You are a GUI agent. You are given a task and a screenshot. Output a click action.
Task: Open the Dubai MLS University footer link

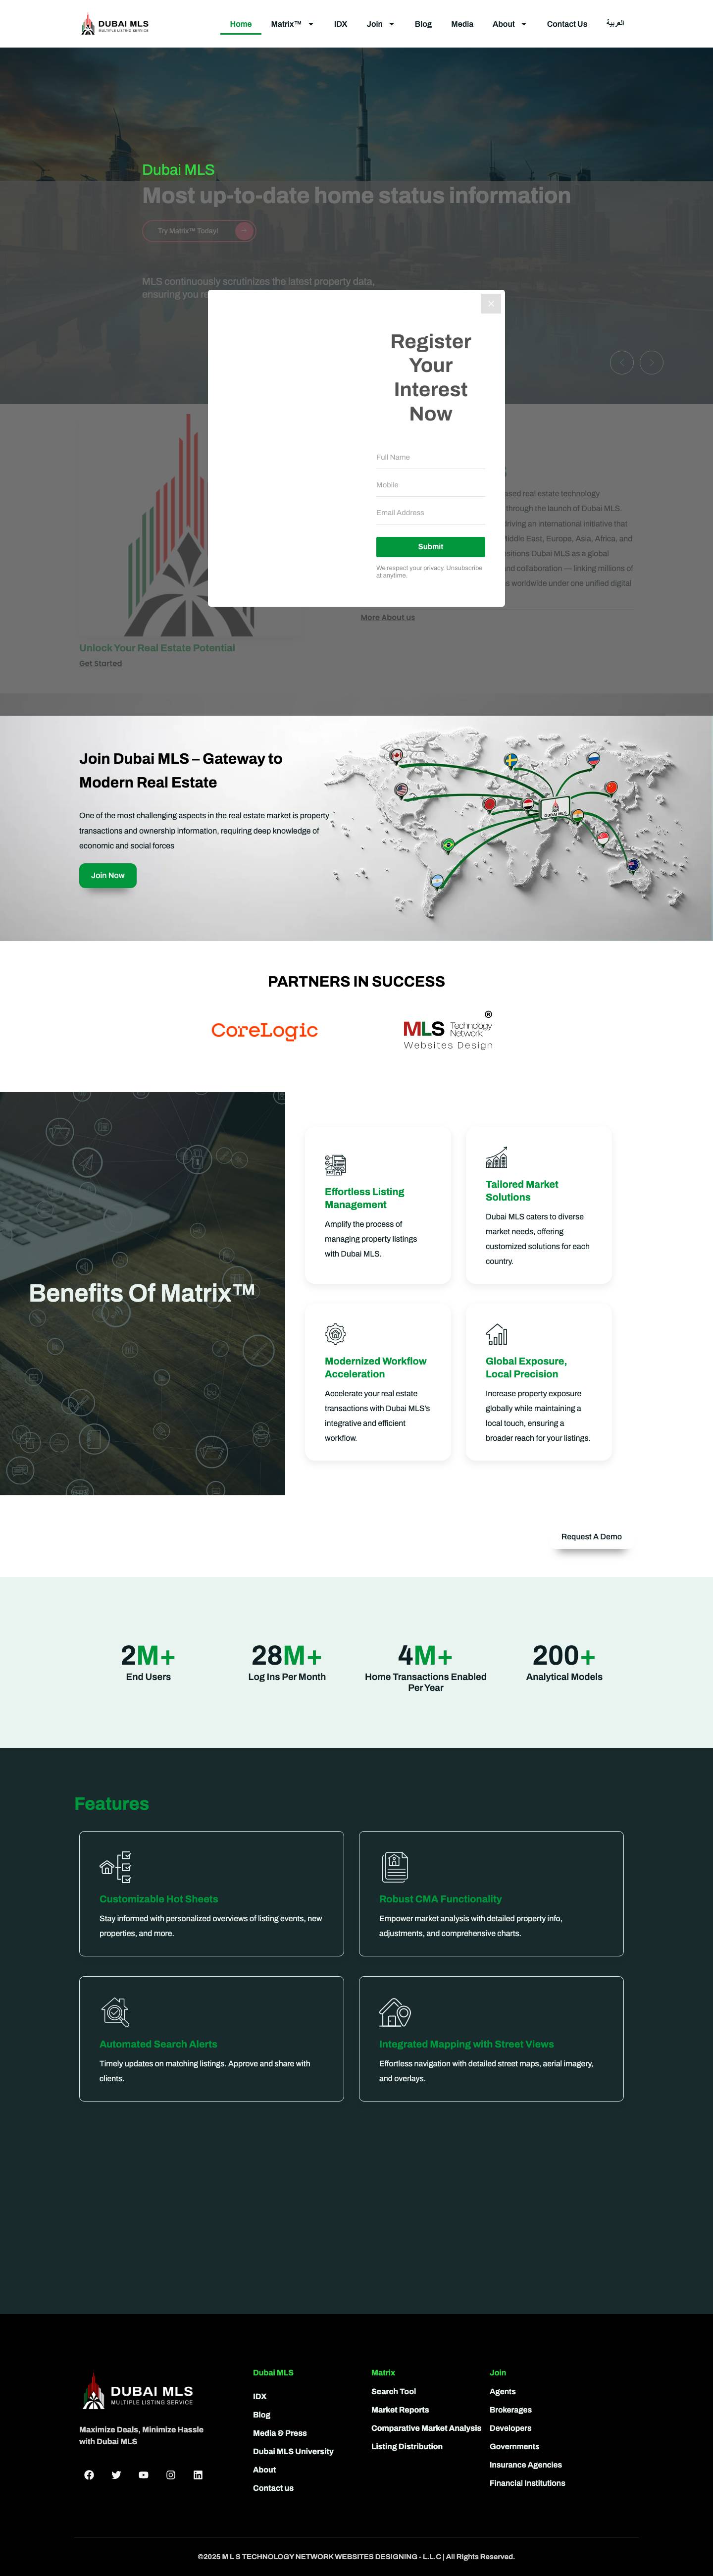pos(293,2452)
